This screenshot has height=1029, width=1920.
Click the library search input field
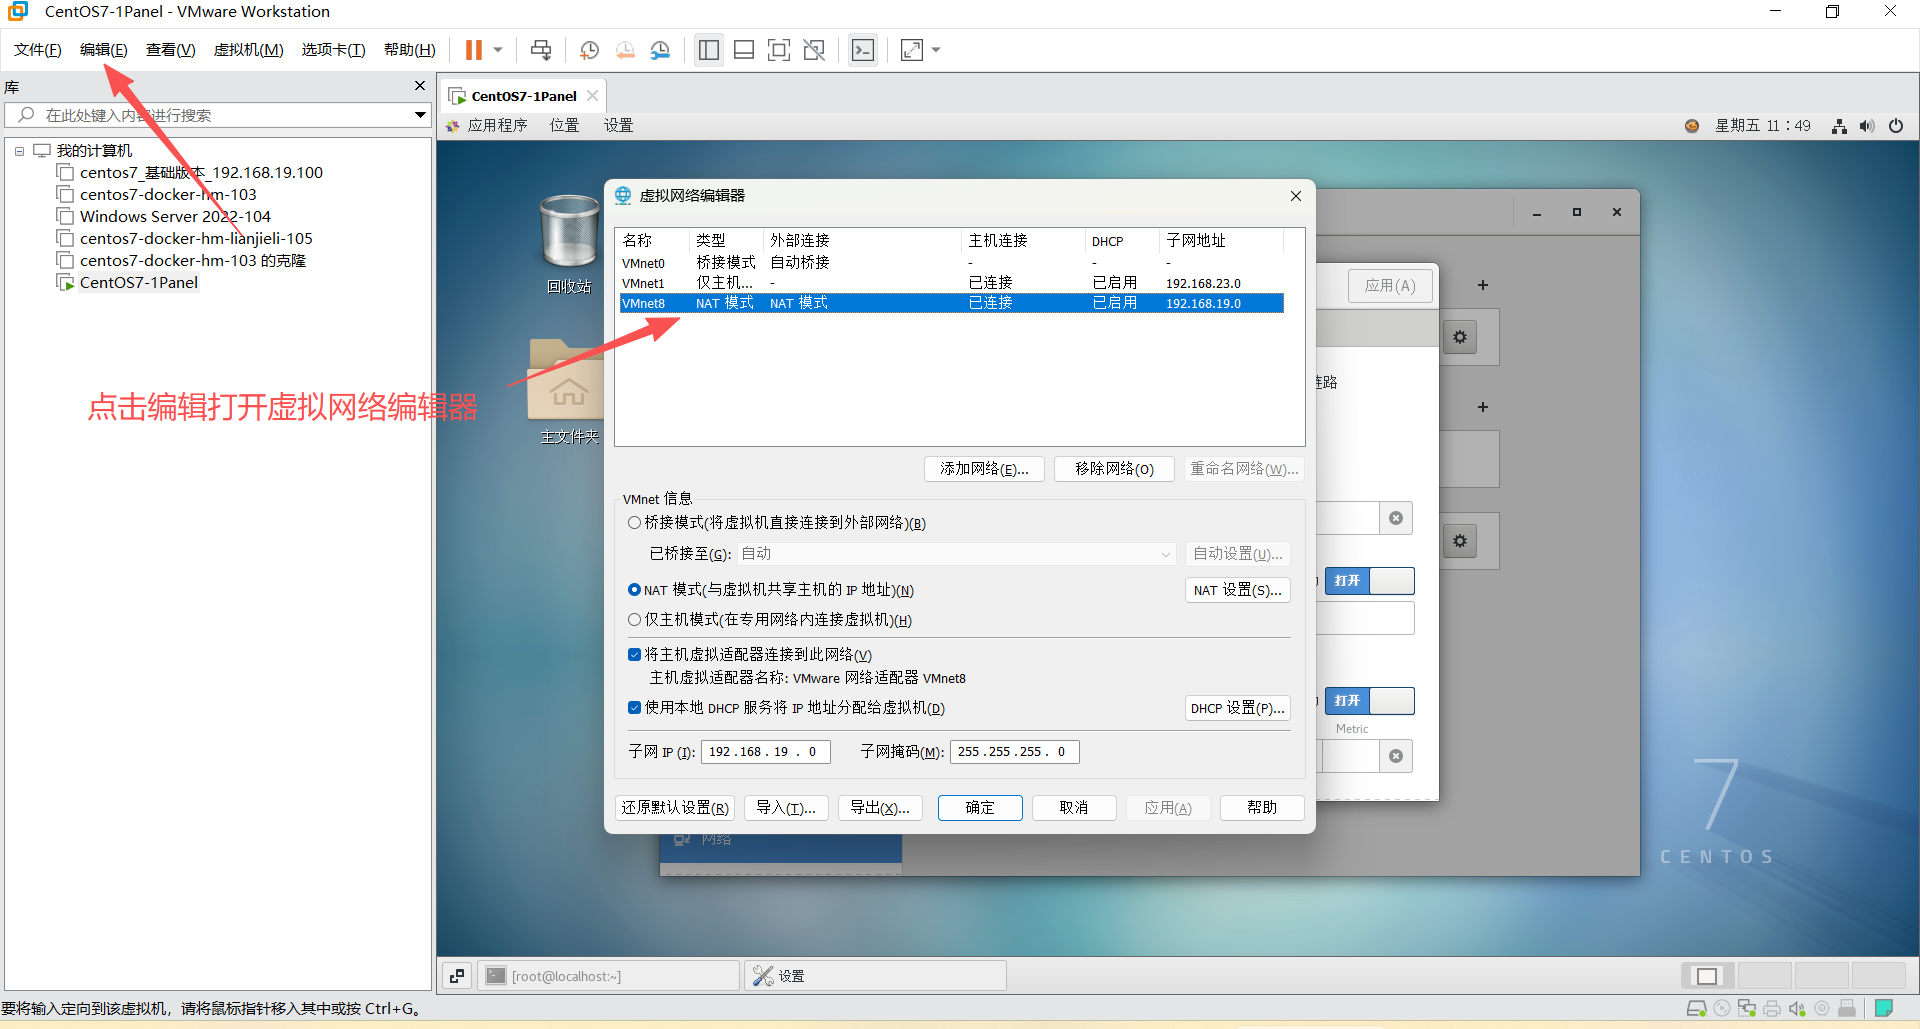tap(210, 115)
